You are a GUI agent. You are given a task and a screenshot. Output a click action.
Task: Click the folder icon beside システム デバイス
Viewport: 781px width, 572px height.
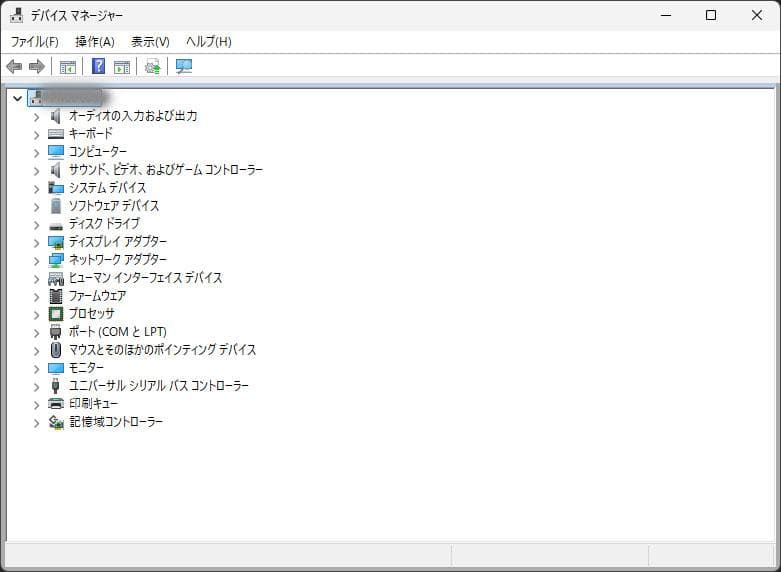[56, 188]
